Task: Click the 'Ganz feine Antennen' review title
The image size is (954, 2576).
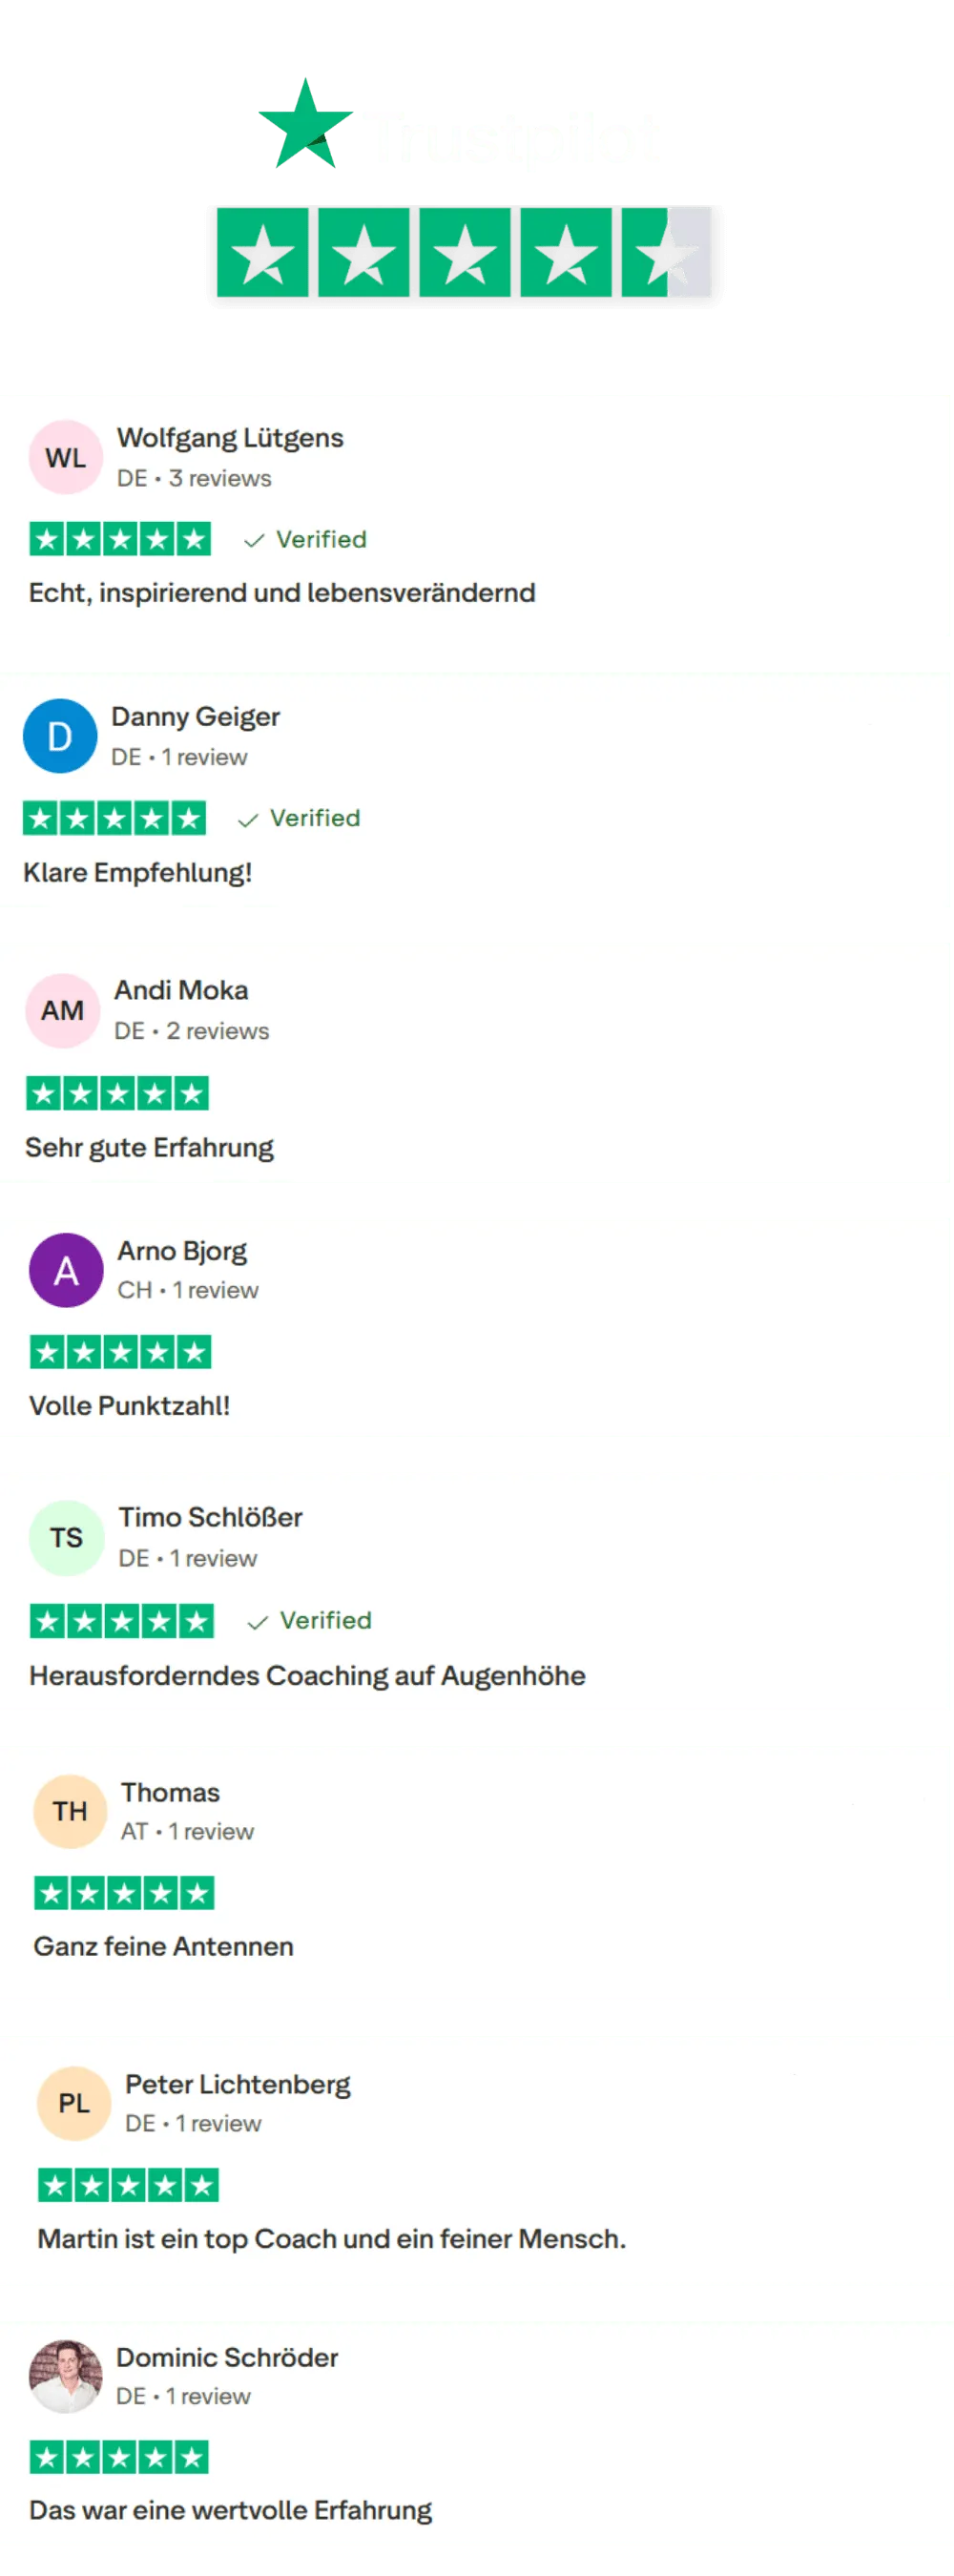Action: pyautogui.click(x=164, y=1946)
